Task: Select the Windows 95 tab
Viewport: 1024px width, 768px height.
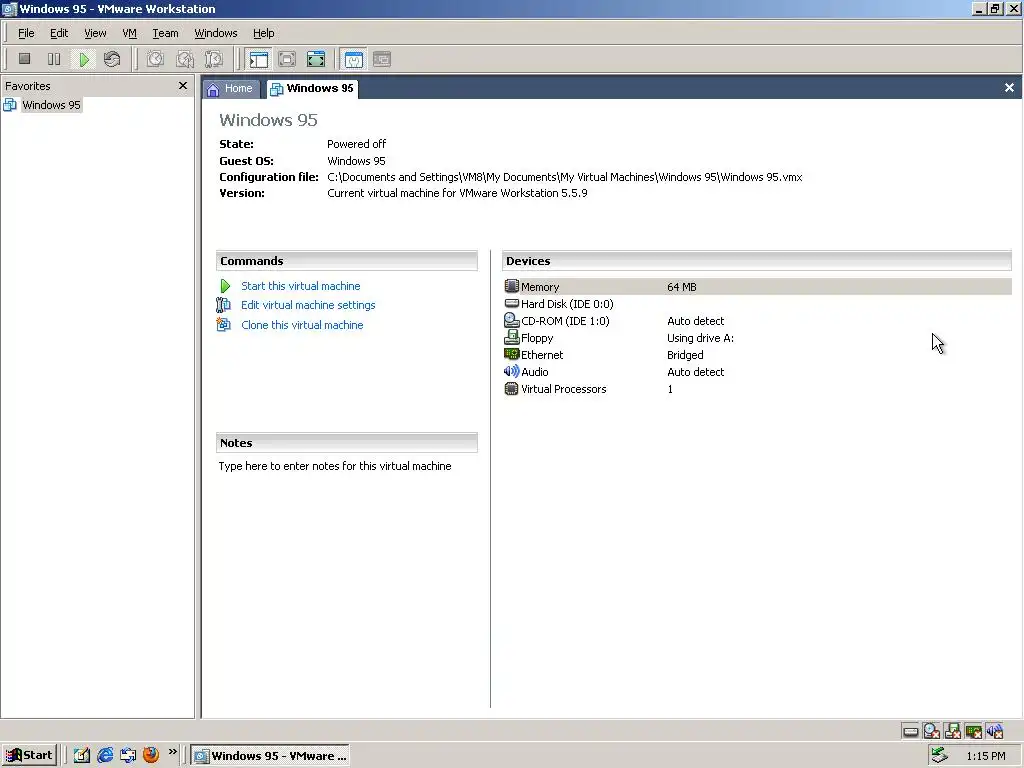Action: (312, 89)
